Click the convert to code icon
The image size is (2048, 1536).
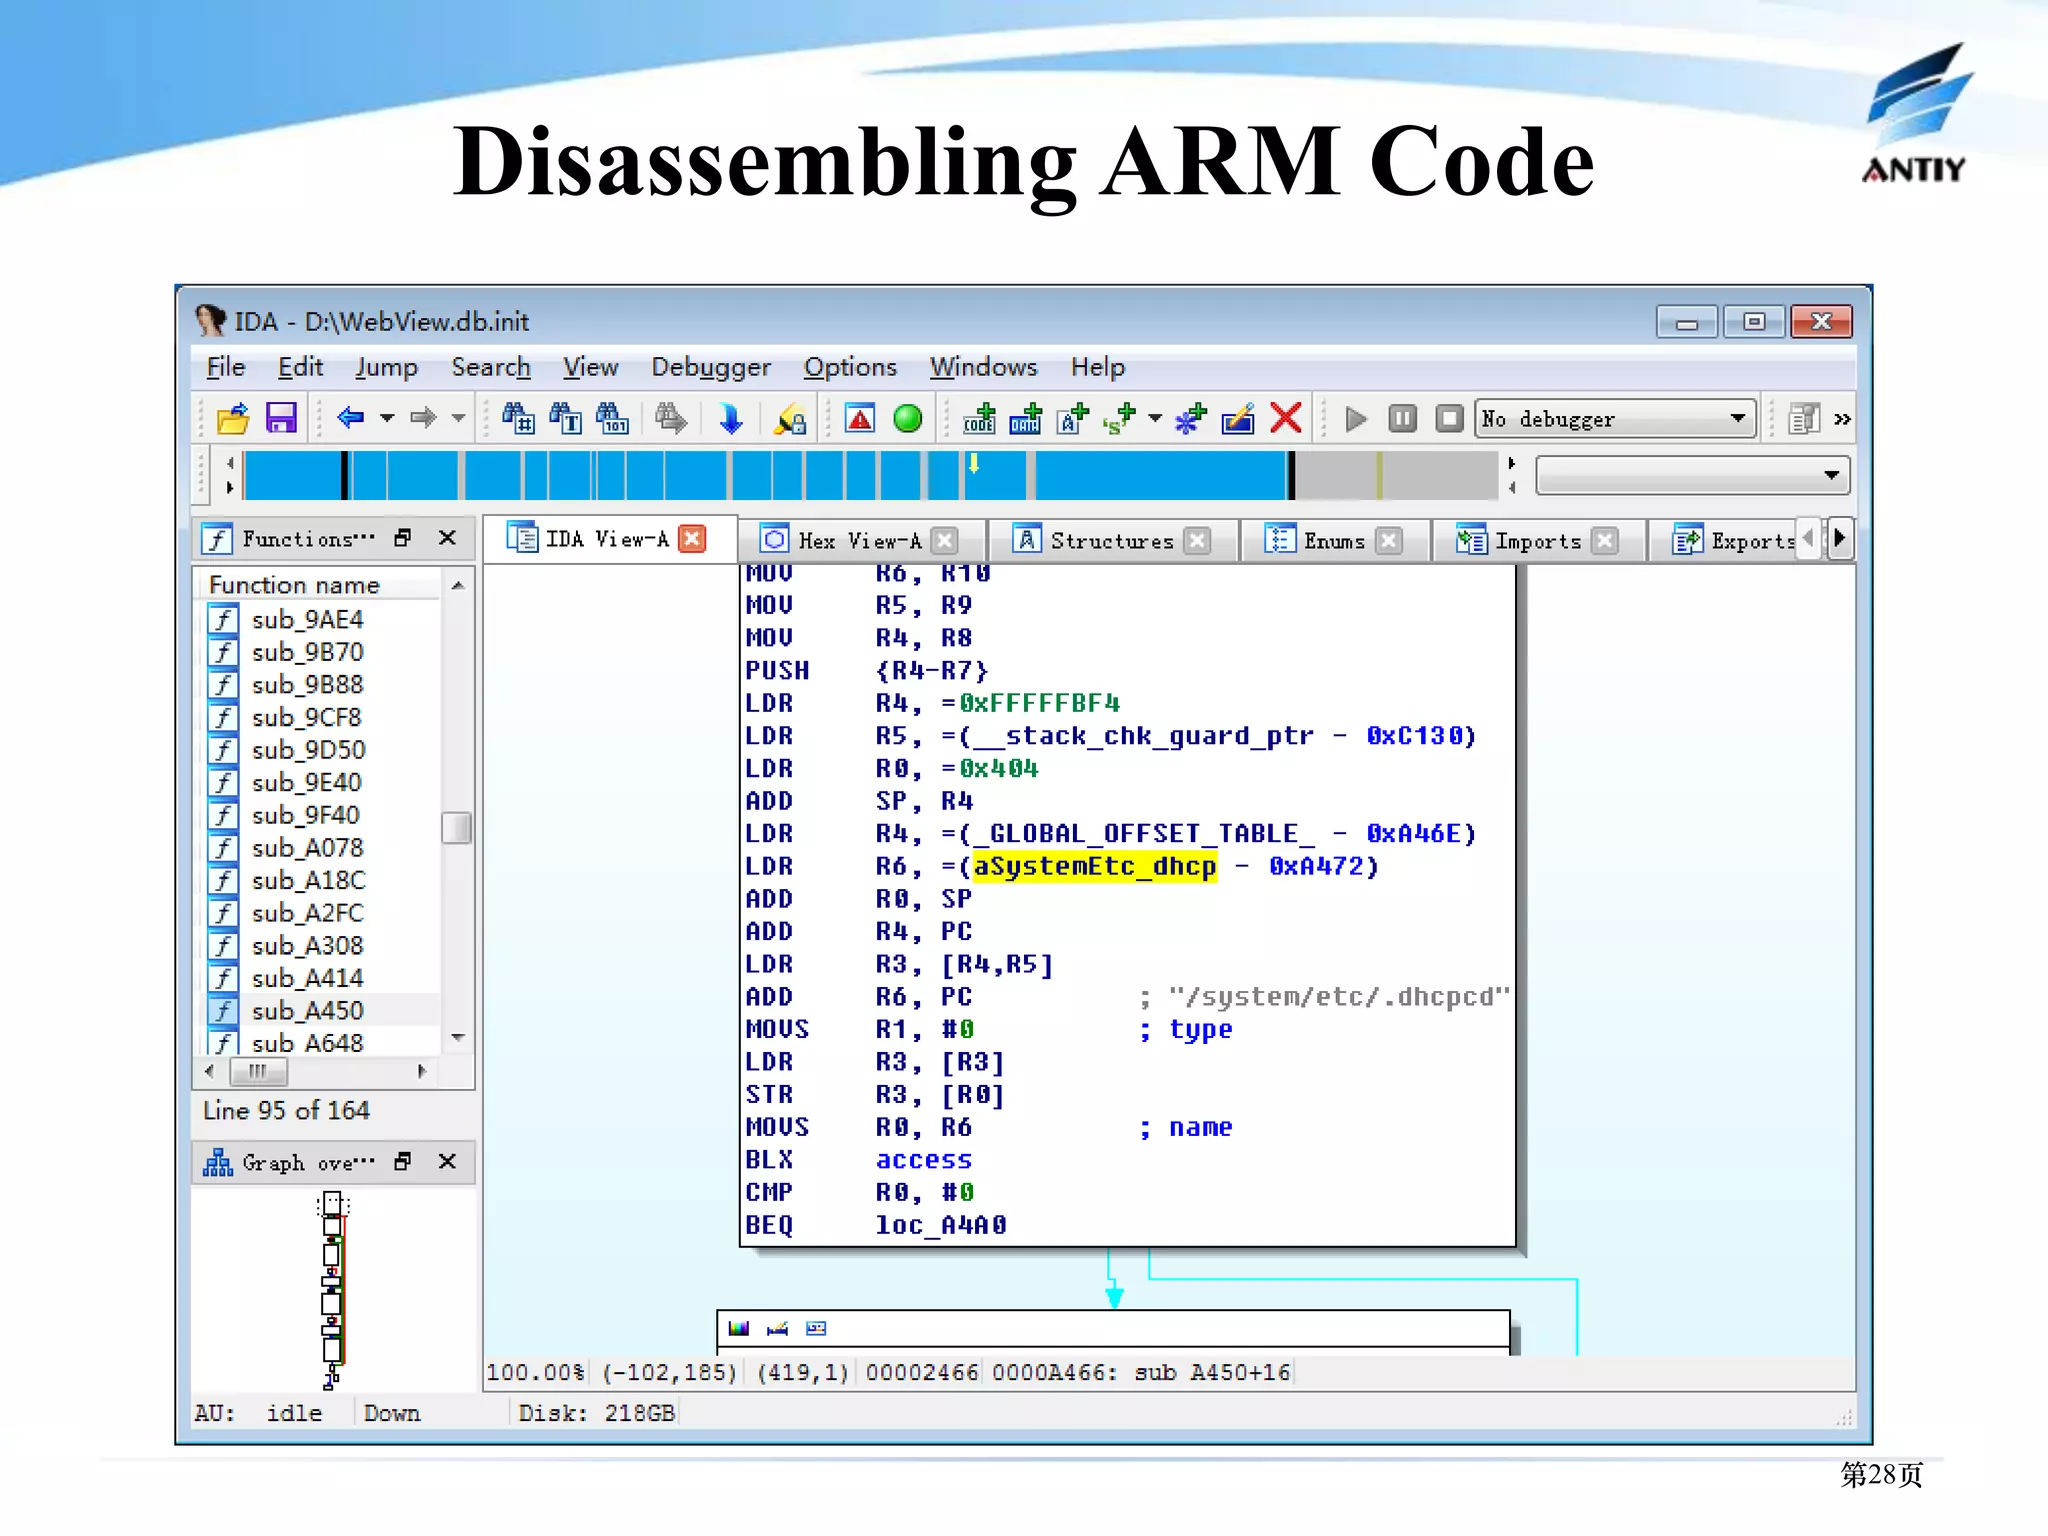pos(979,418)
